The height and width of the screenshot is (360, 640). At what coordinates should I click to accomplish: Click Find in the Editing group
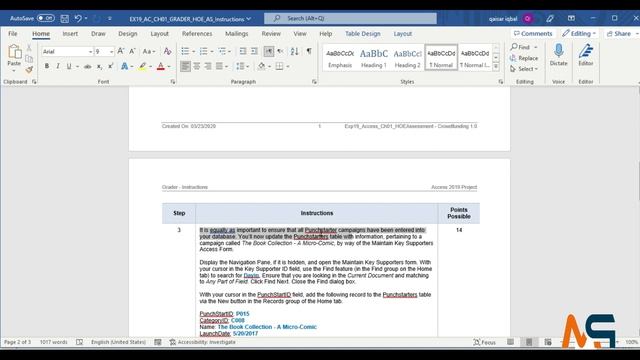pos(520,47)
